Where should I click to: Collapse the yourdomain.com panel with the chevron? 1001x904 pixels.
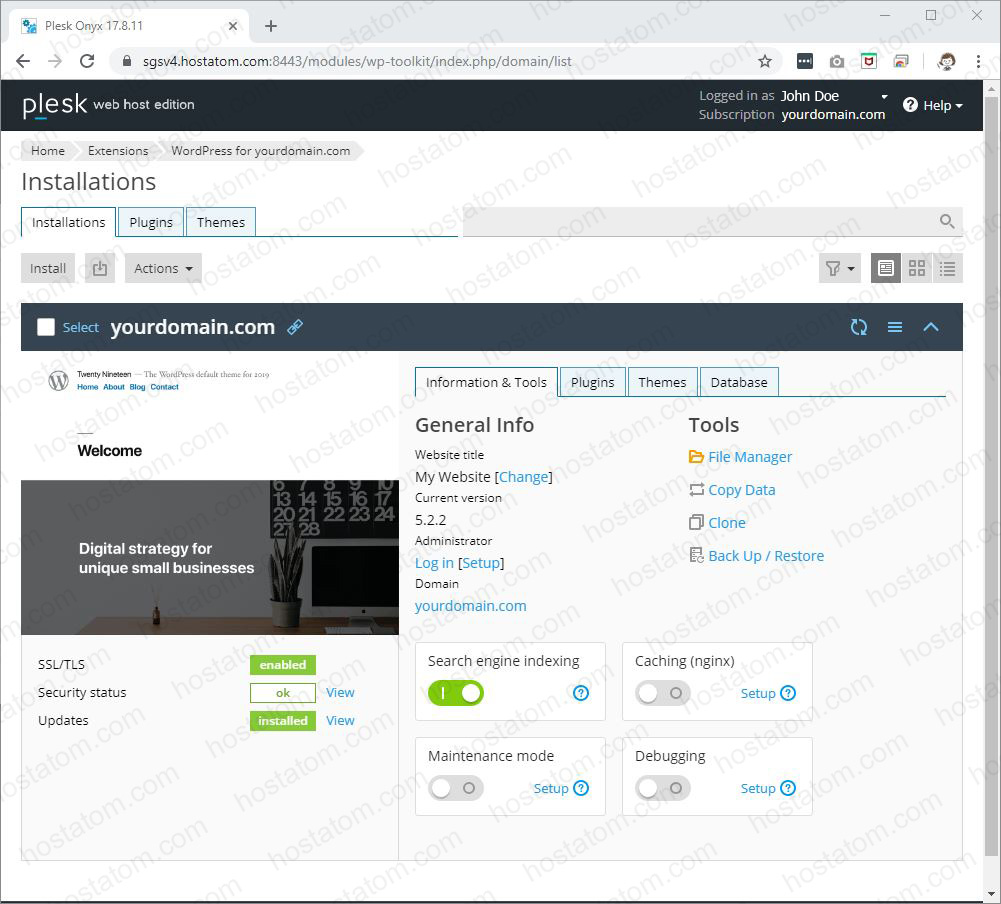click(x=931, y=326)
